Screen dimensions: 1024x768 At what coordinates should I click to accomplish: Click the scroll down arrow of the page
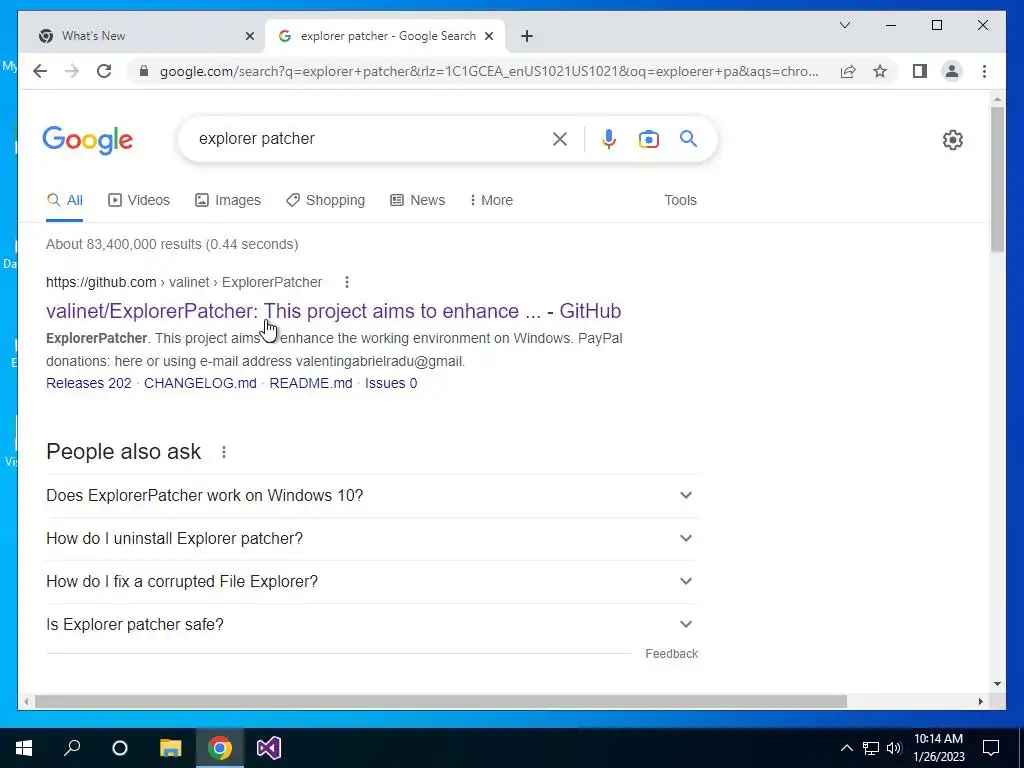[x=997, y=684]
